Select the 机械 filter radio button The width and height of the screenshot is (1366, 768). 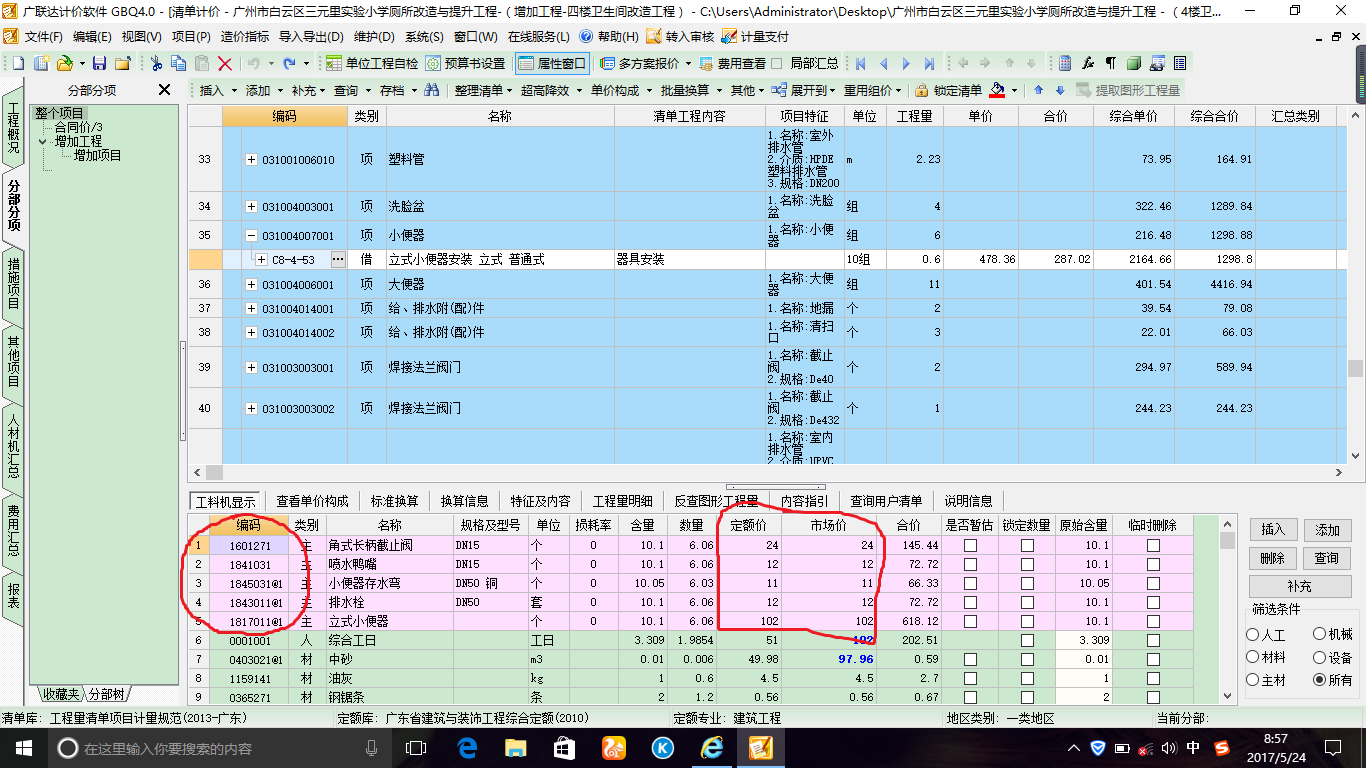(x=1320, y=634)
